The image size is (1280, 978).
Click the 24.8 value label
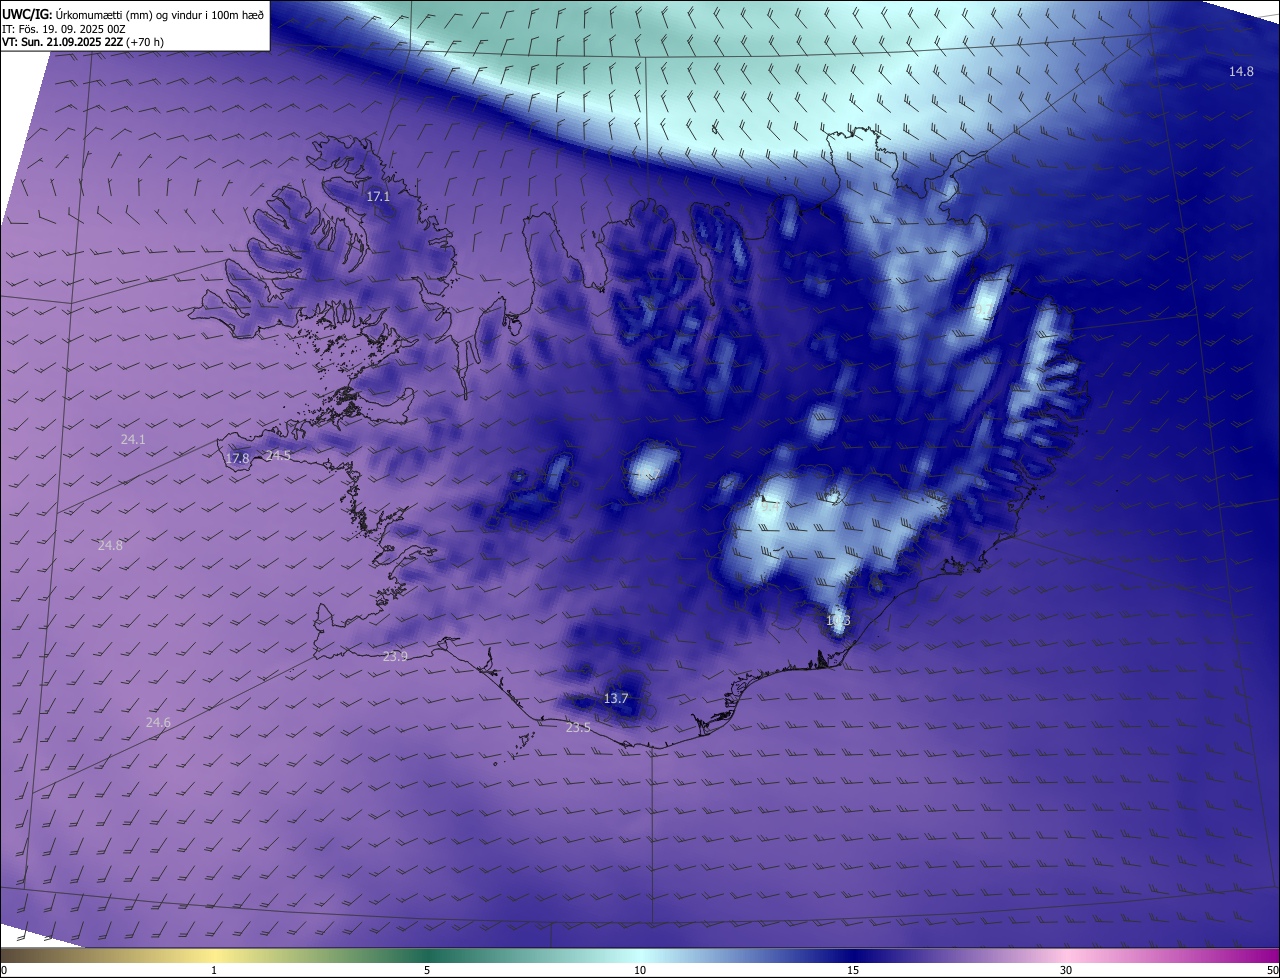point(110,546)
